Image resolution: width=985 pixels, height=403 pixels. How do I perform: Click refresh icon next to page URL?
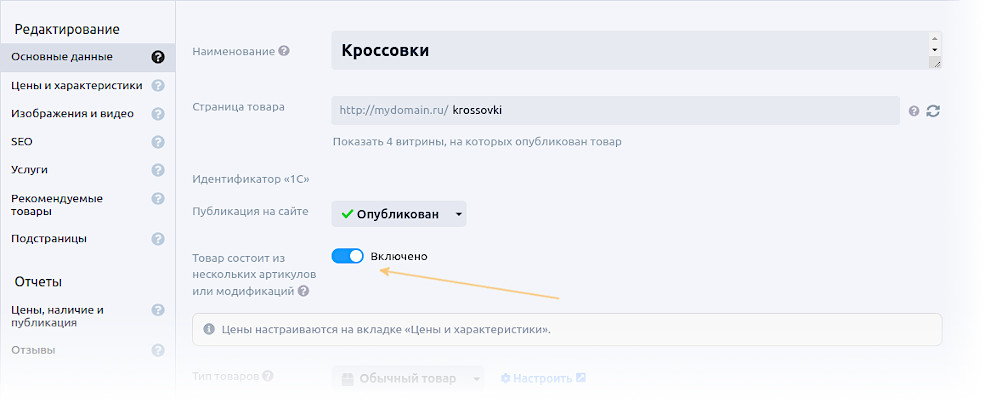933,111
